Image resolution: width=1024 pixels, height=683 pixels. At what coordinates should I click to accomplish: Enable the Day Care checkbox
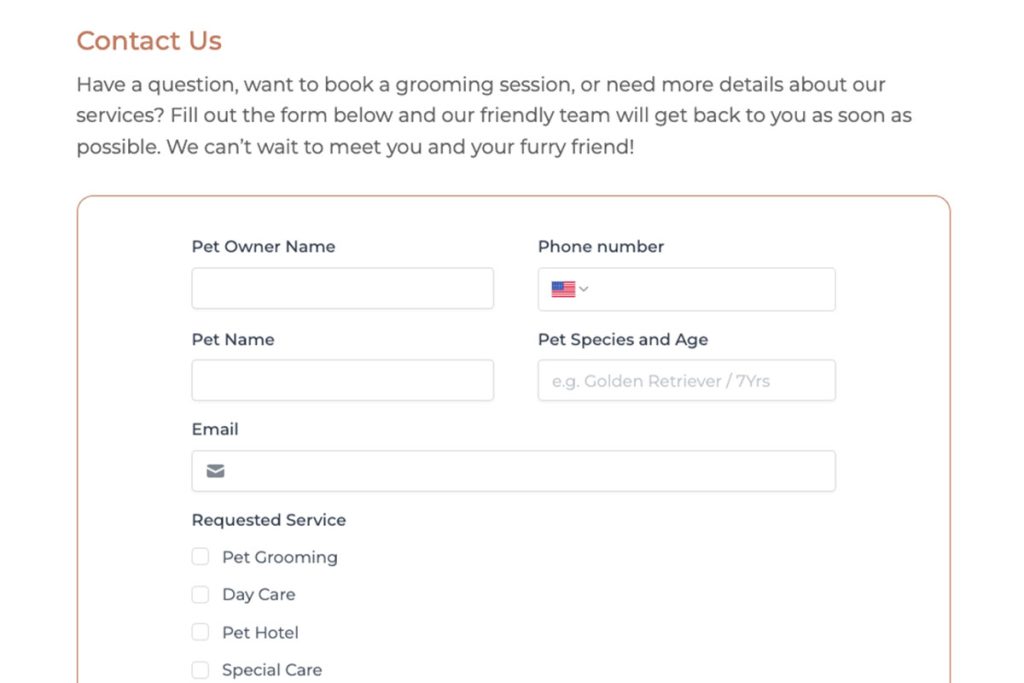point(201,595)
